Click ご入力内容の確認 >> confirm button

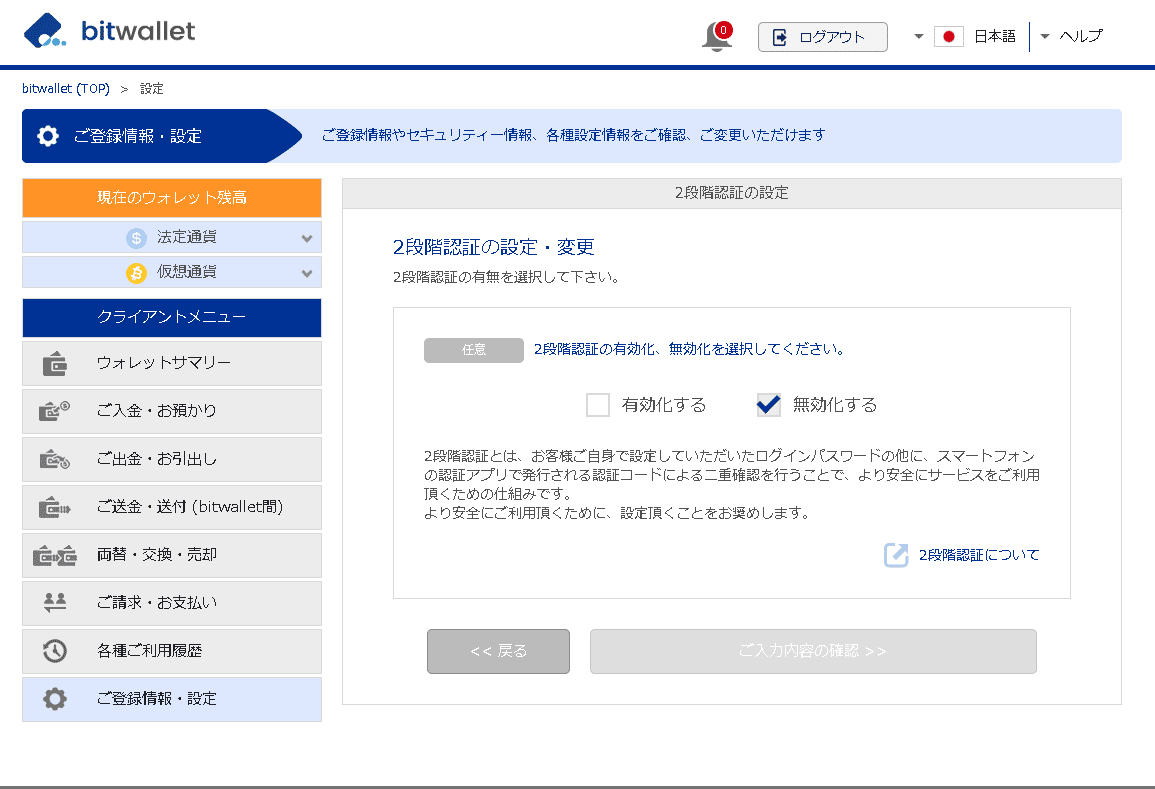pyautogui.click(x=813, y=651)
